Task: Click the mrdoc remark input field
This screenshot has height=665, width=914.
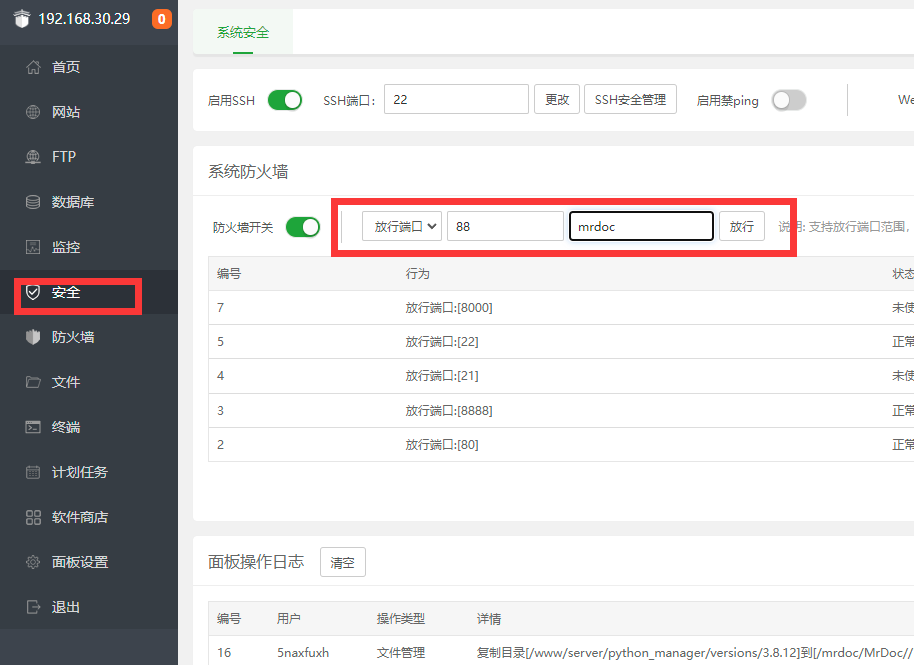Action: click(641, 226)
